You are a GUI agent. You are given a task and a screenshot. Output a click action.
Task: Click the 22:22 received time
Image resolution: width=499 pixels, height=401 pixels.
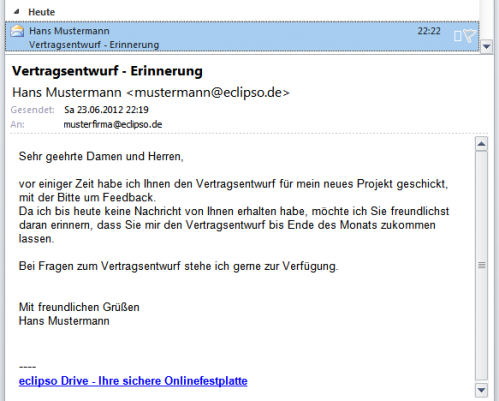coord(429,31)
